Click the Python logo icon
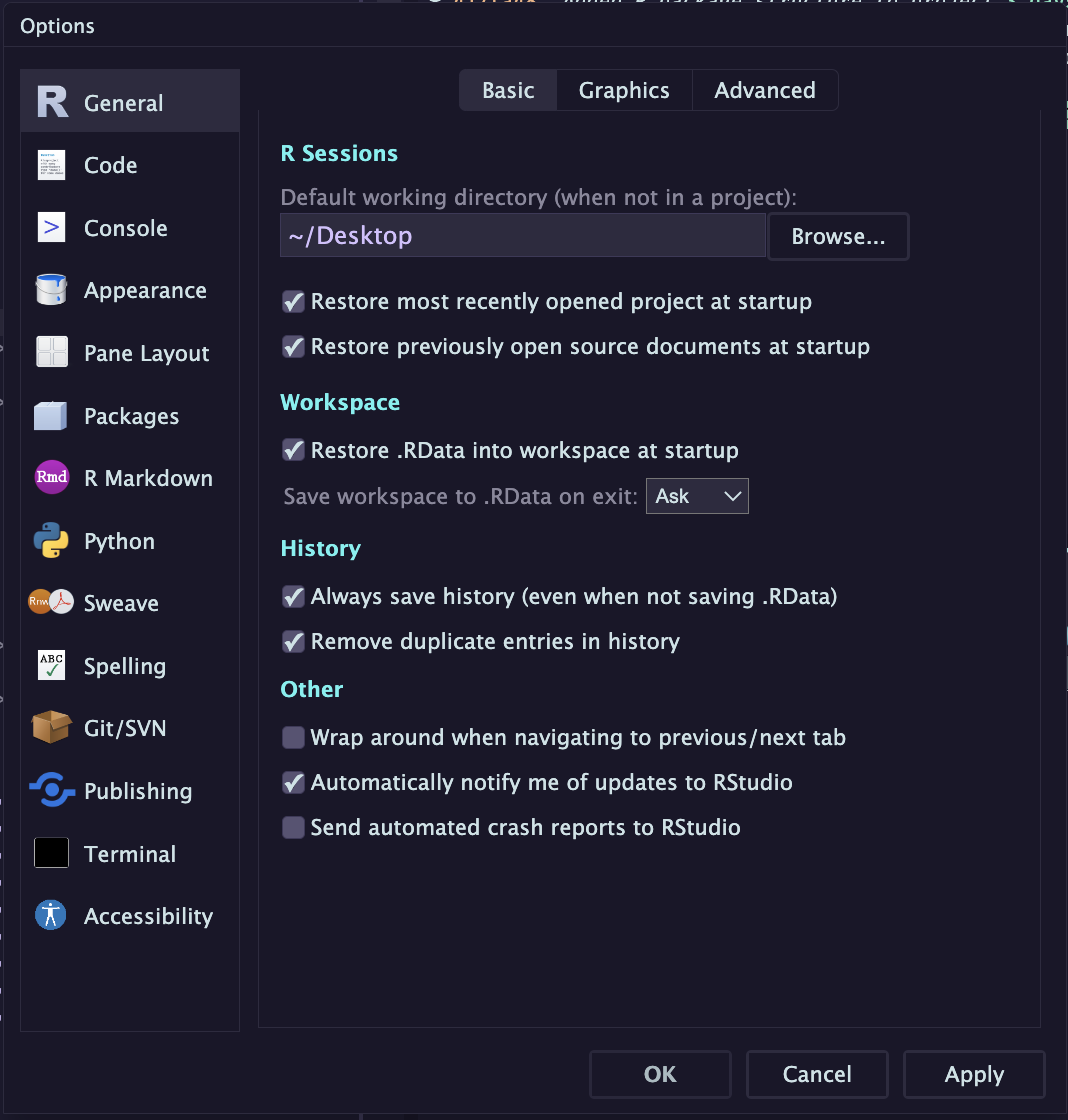This screenshot has width=1068, height=1120. pos(51,540)
